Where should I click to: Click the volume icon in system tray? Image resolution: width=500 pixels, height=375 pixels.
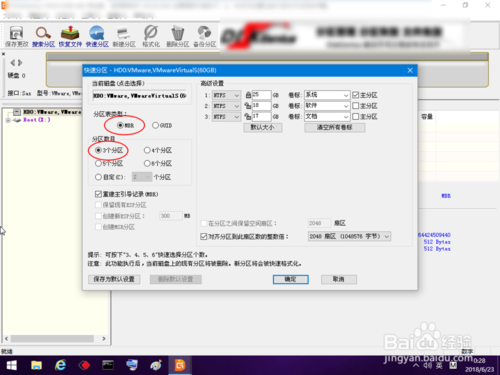coord(428,366)
